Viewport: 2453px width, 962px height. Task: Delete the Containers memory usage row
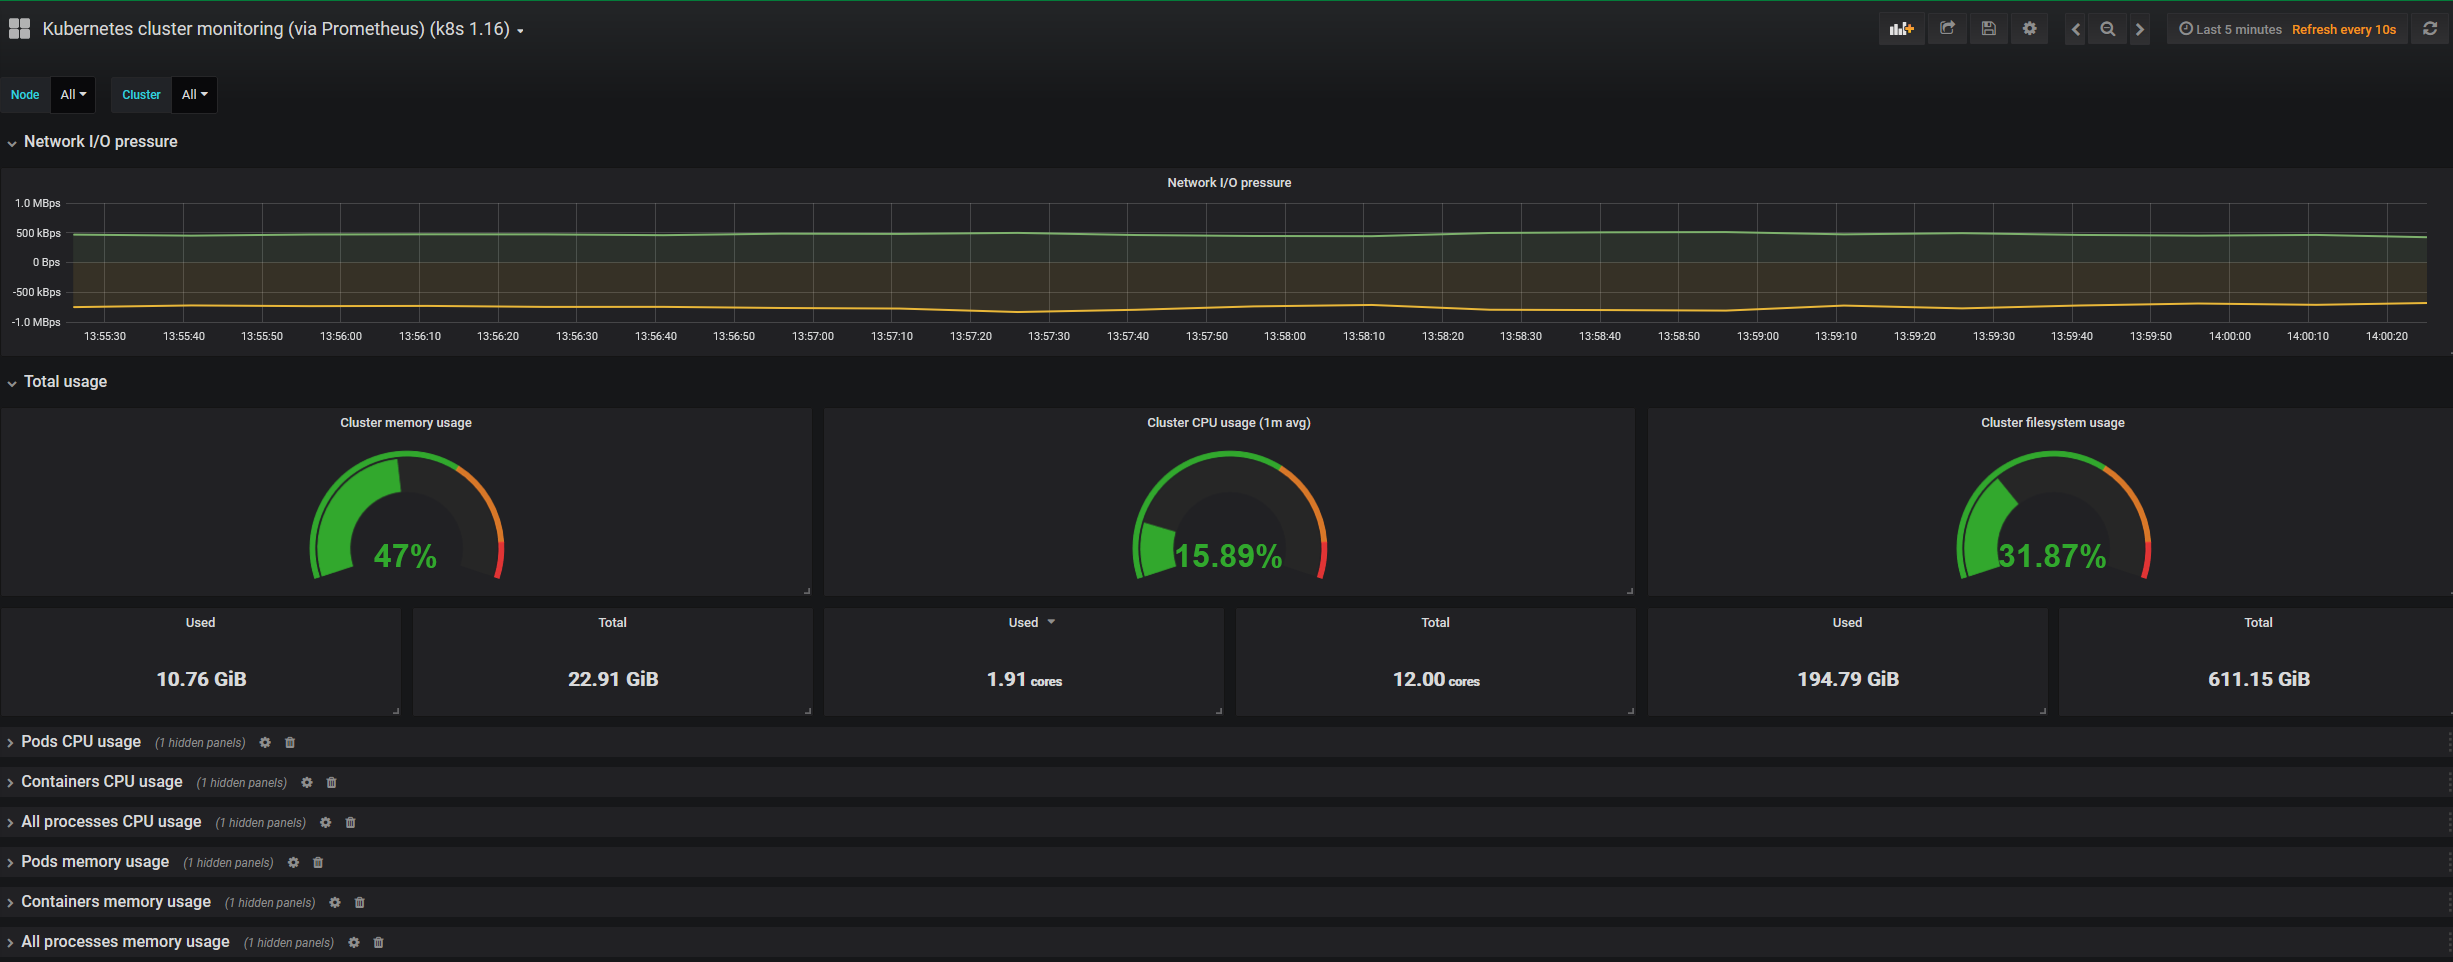tap(360, 903)
